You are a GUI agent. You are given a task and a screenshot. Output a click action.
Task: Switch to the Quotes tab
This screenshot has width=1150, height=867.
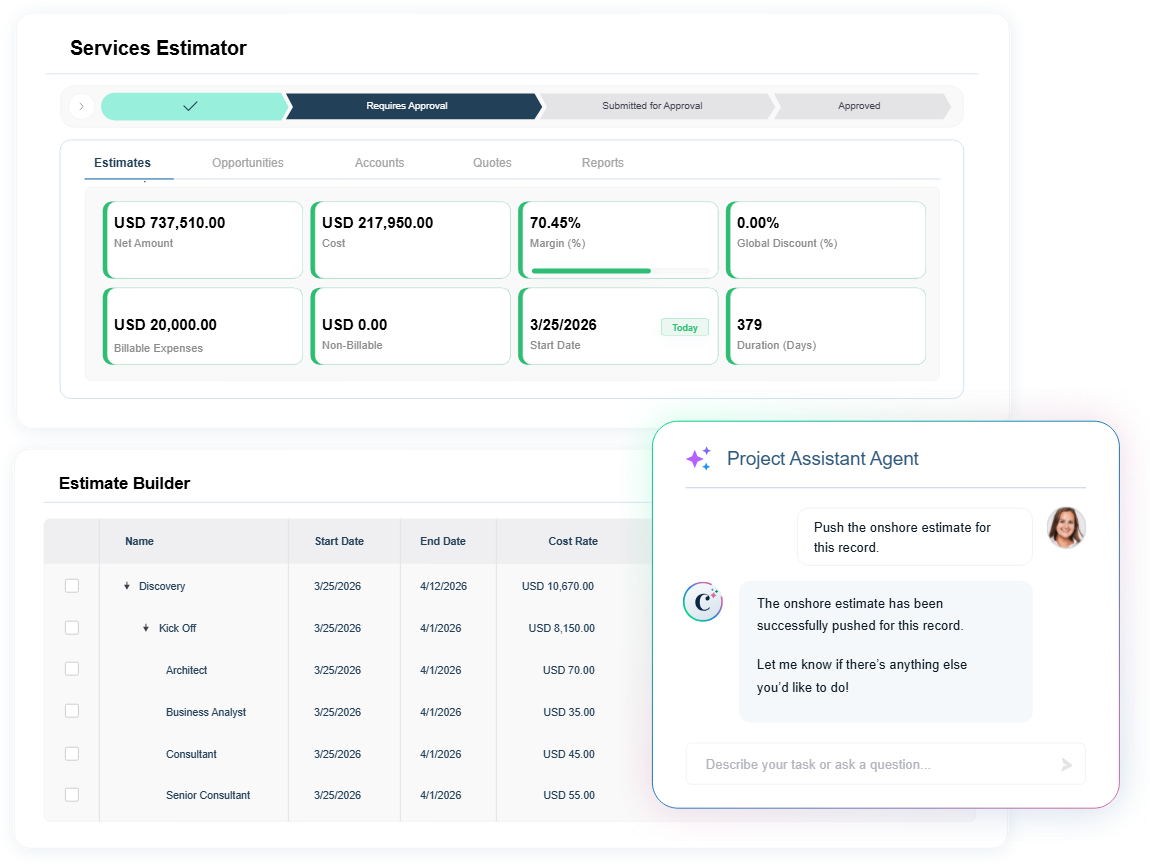pyautogui.click(x=492, y=163)
